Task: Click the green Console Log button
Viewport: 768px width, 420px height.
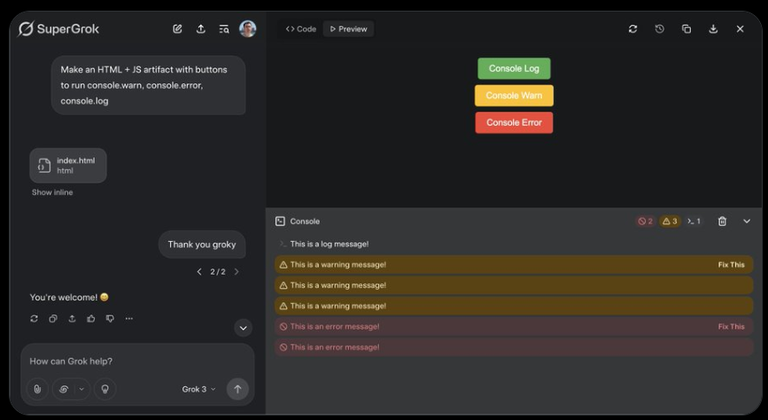Action: 514,69
